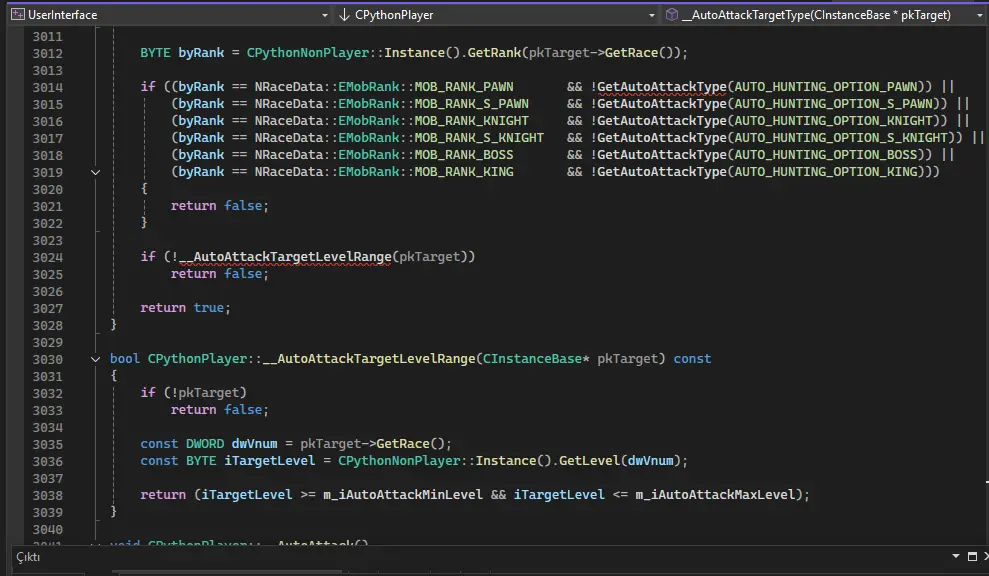Click 'return false;' on line 3021
The height and width of the screenshot is (576, 989).
(x=219, y=206)
